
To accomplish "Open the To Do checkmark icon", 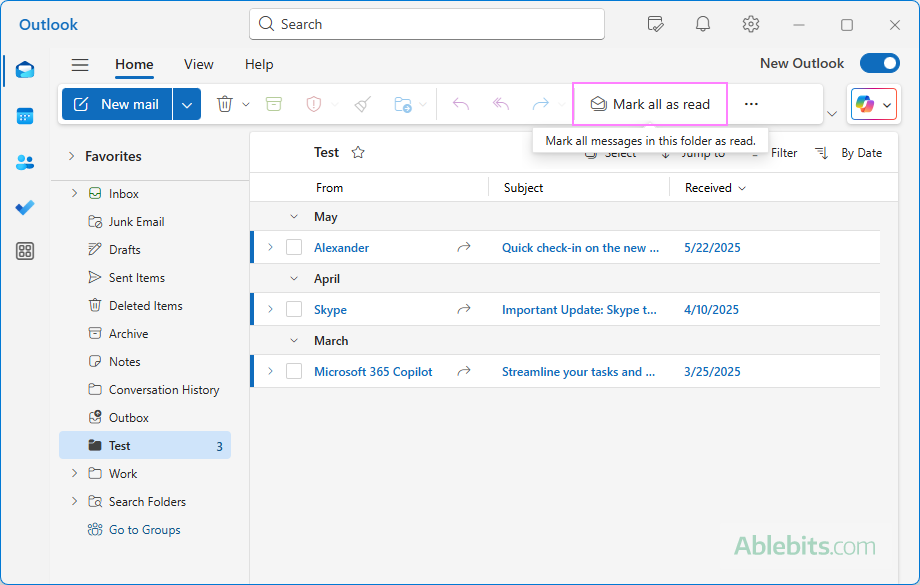I will point(25,207).
